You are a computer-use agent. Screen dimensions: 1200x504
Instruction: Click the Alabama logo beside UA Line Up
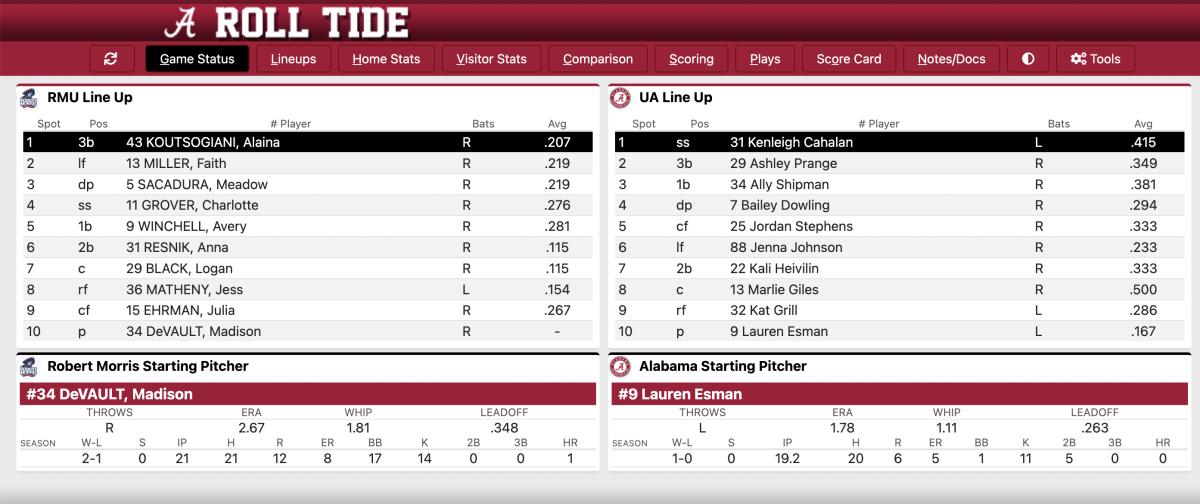click(620, 98)
